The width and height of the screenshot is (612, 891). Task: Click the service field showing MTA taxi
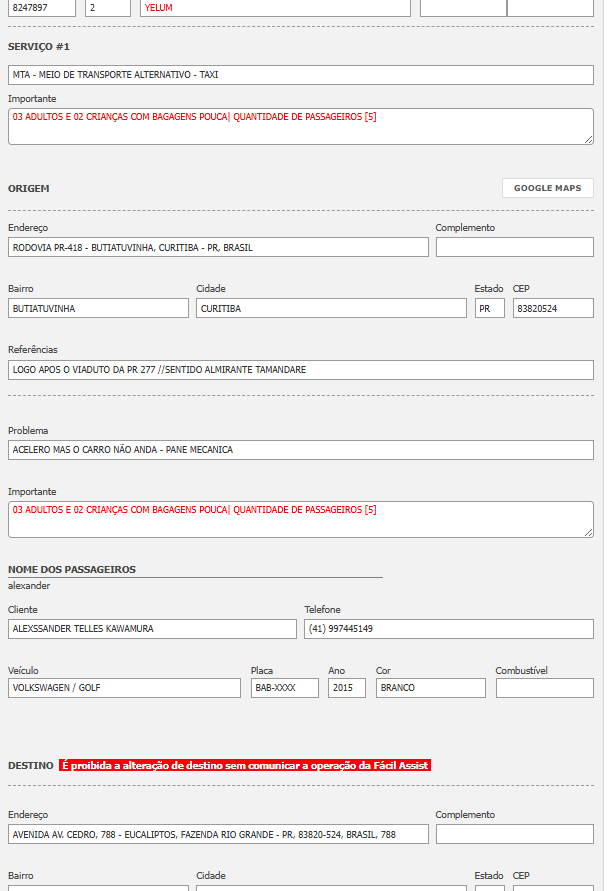(x=300, y=75)
